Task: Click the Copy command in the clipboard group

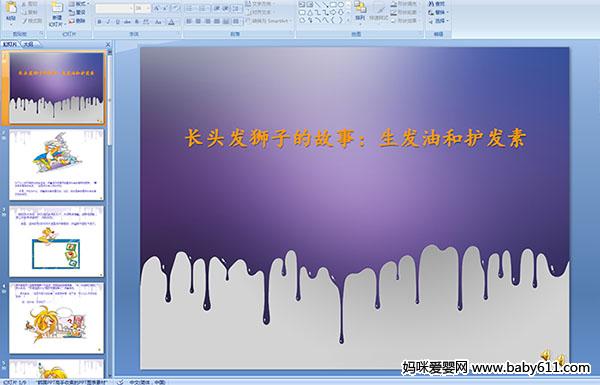Action: pyautogui.click(x=31, y=12)
